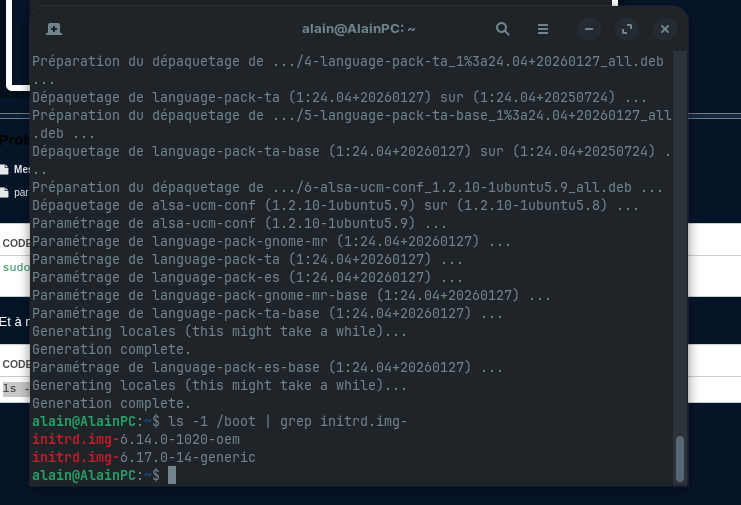Click the ls -1 /boot command line
Viewport: 741px width, 505px height.
[288, 422]
